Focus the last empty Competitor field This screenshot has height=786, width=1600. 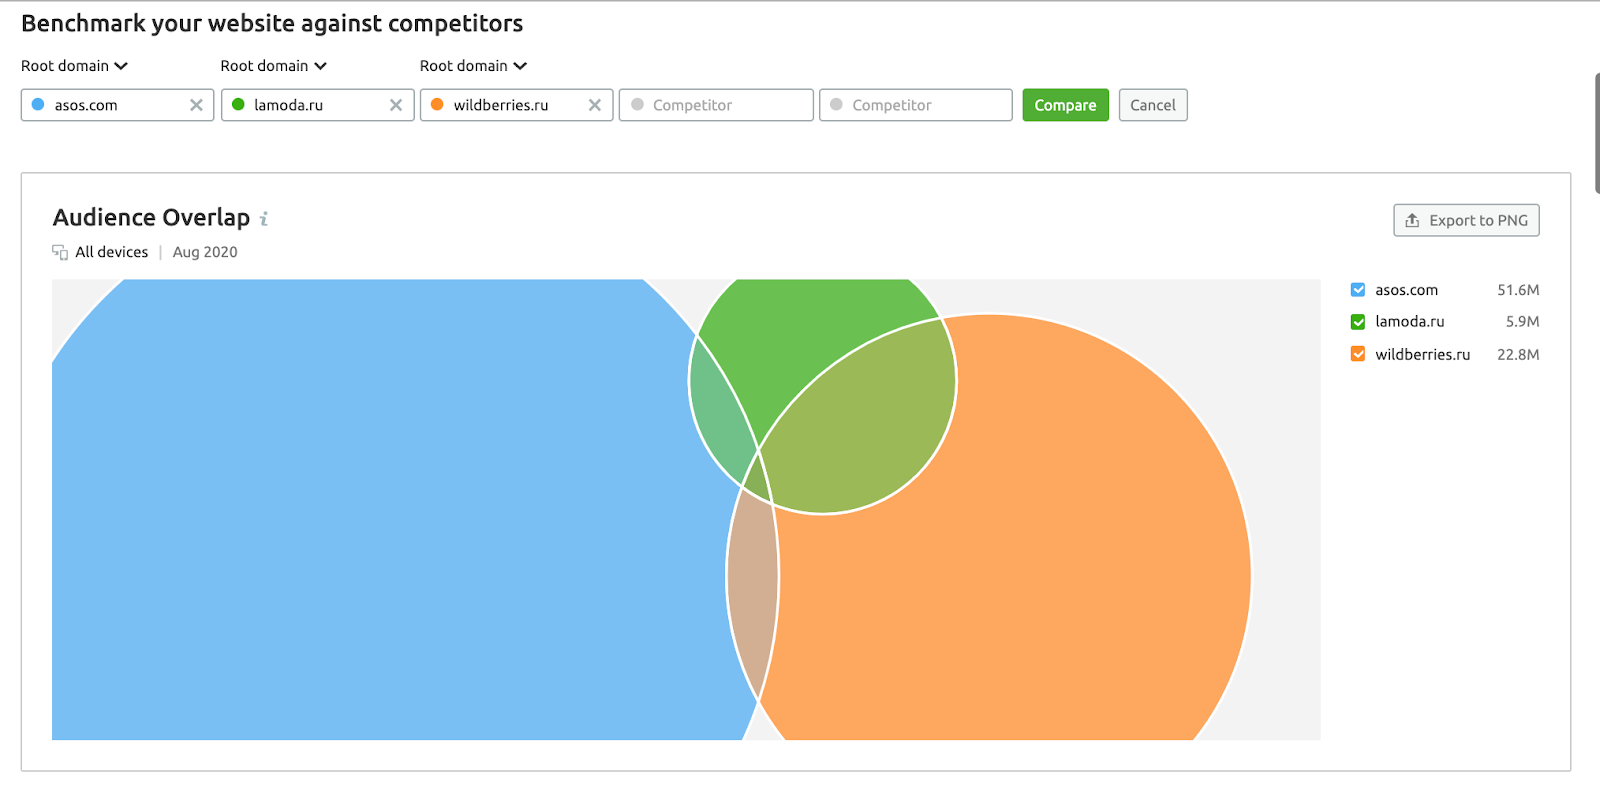(x=916, y=105)
